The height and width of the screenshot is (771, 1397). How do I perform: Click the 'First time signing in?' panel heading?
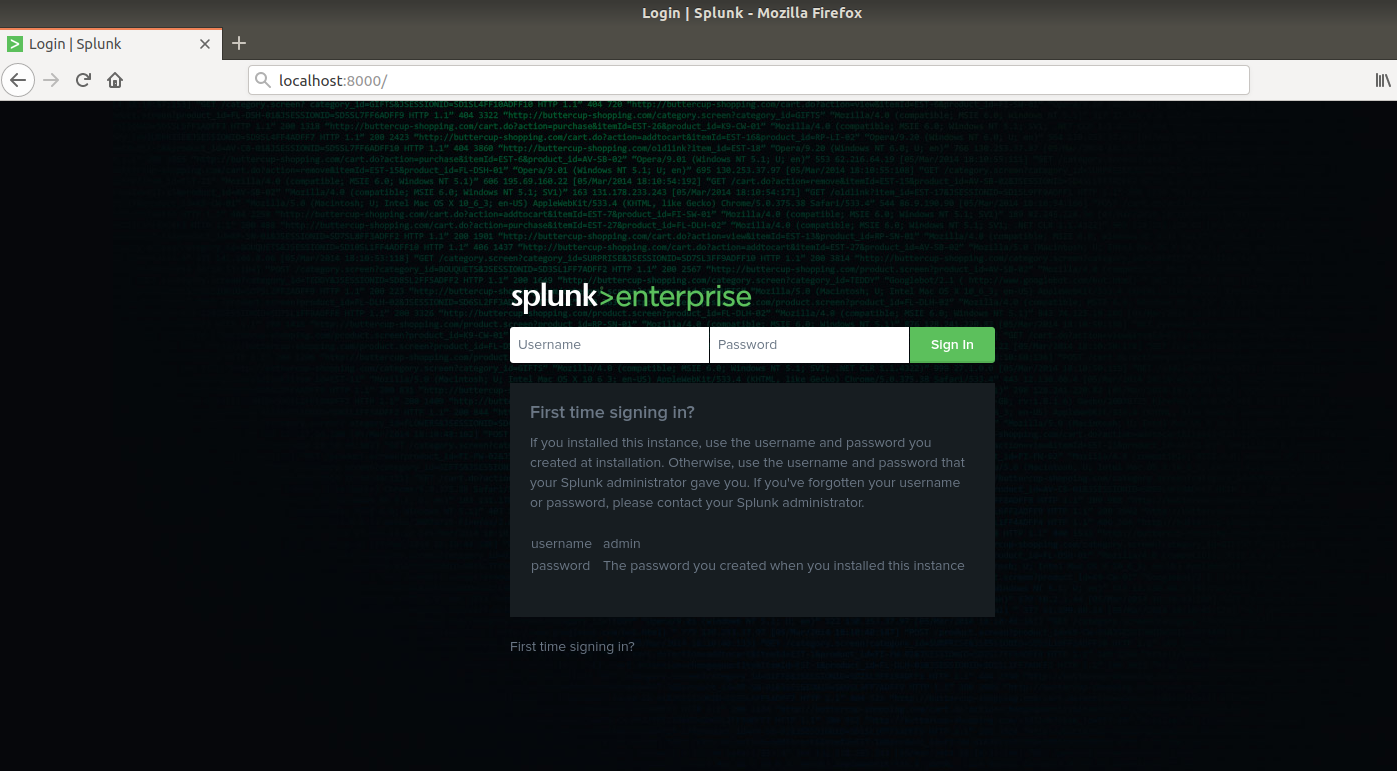point(612,412)
